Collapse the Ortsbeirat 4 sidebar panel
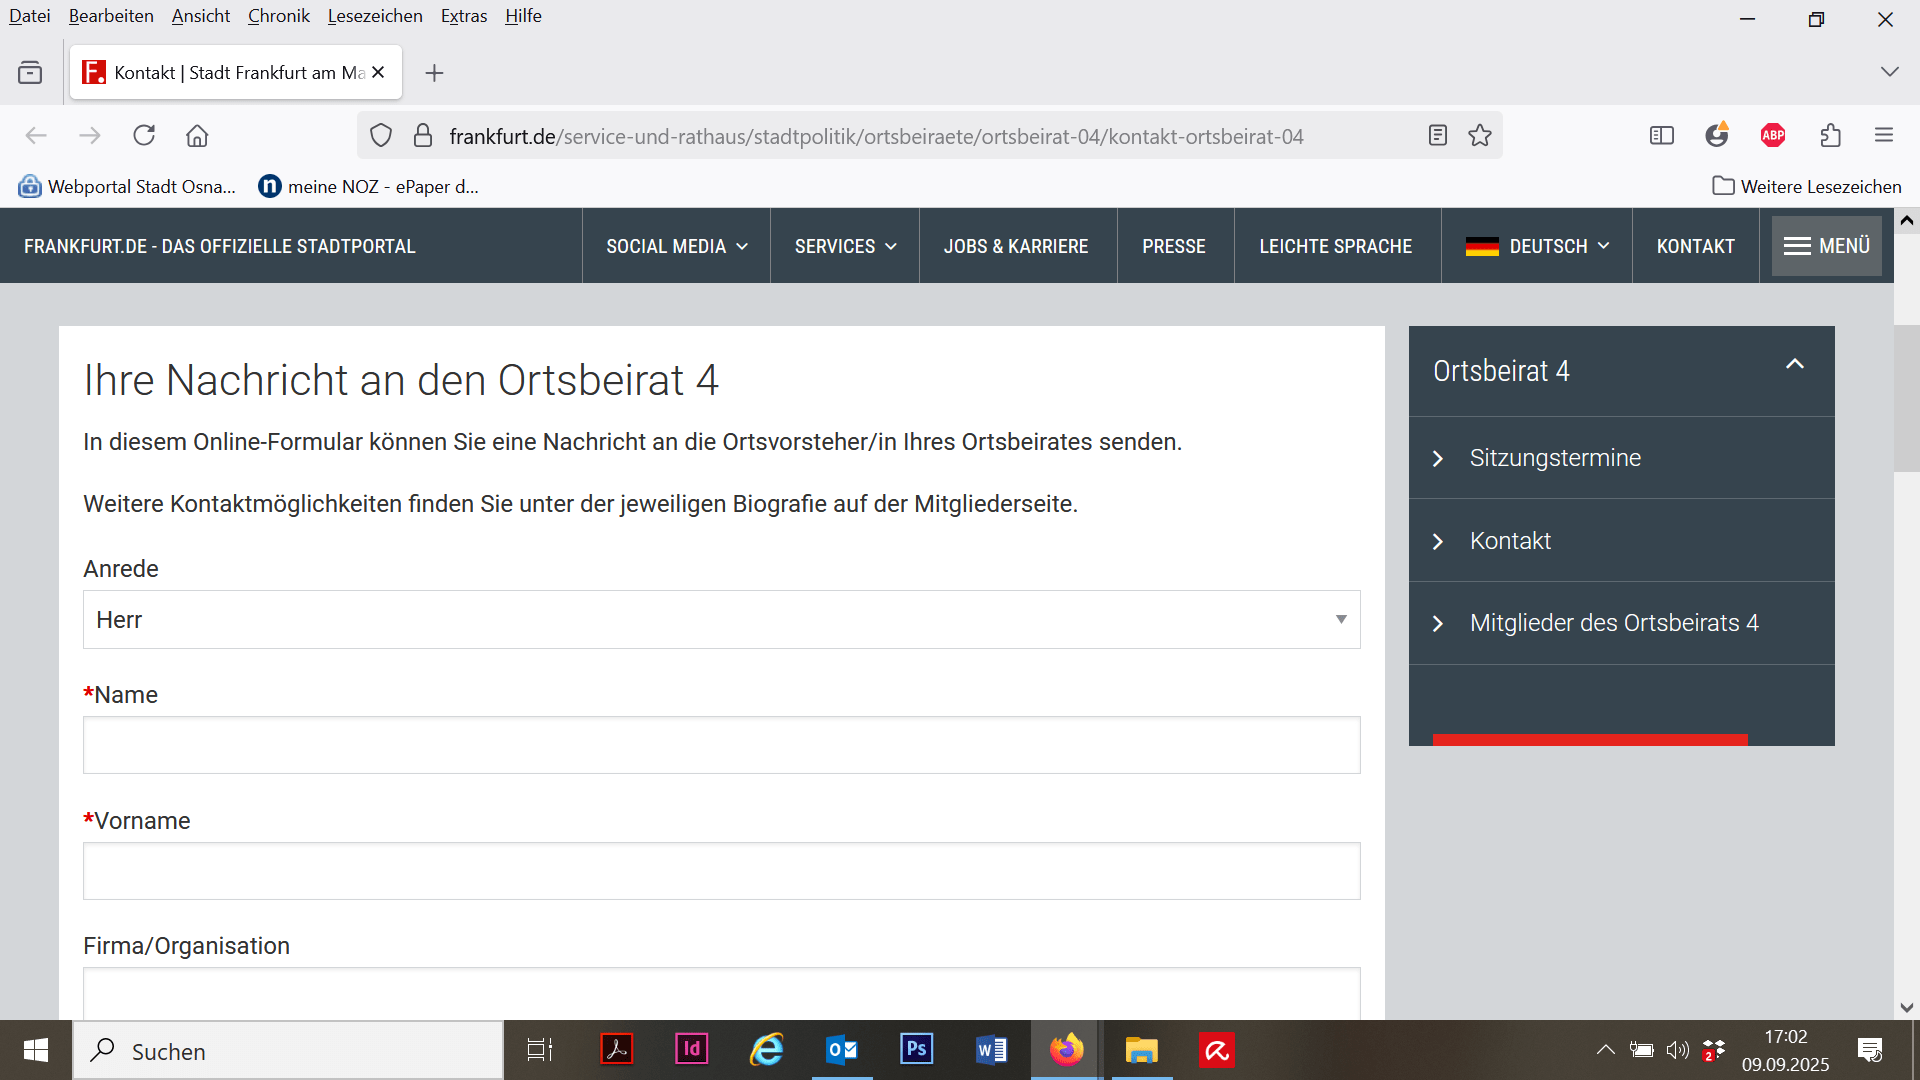The width and height of the screenshot is (1920, 1080). click(1794, 365)
